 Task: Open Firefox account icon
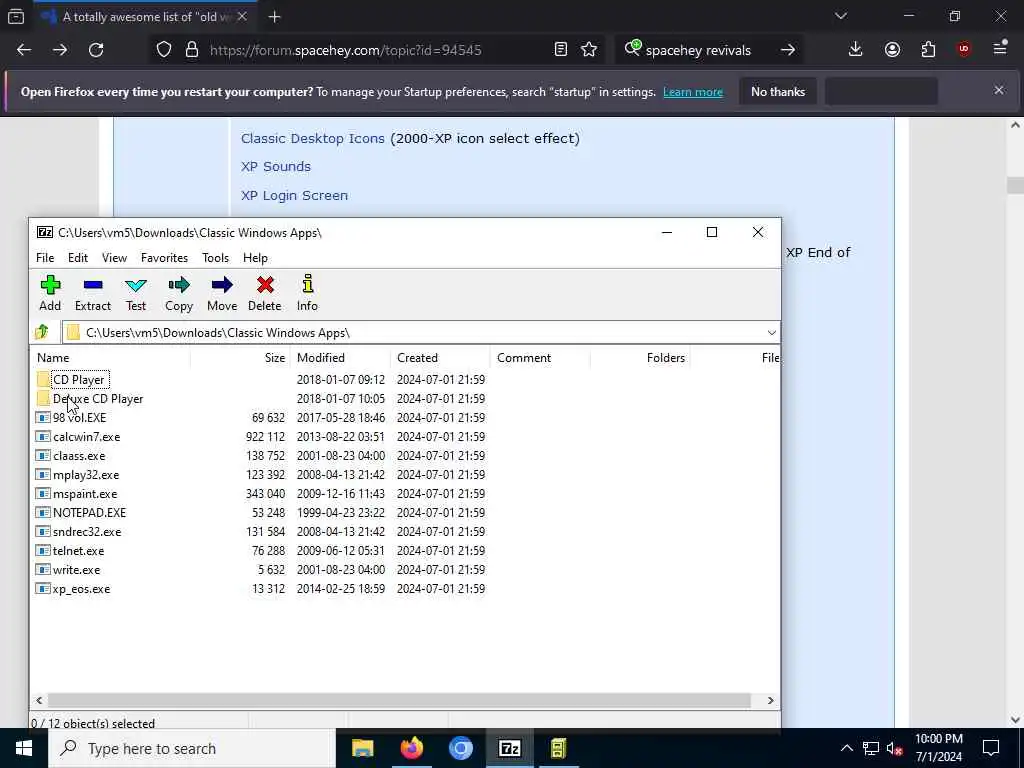click(892, 50)
